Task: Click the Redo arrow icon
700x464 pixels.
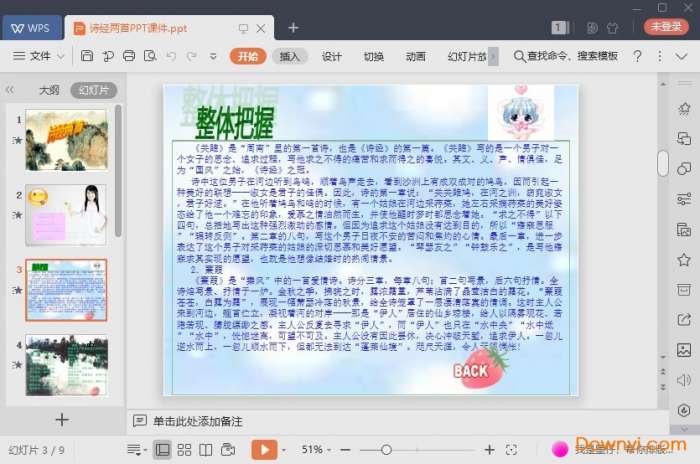Action: (x=192, y=56)
